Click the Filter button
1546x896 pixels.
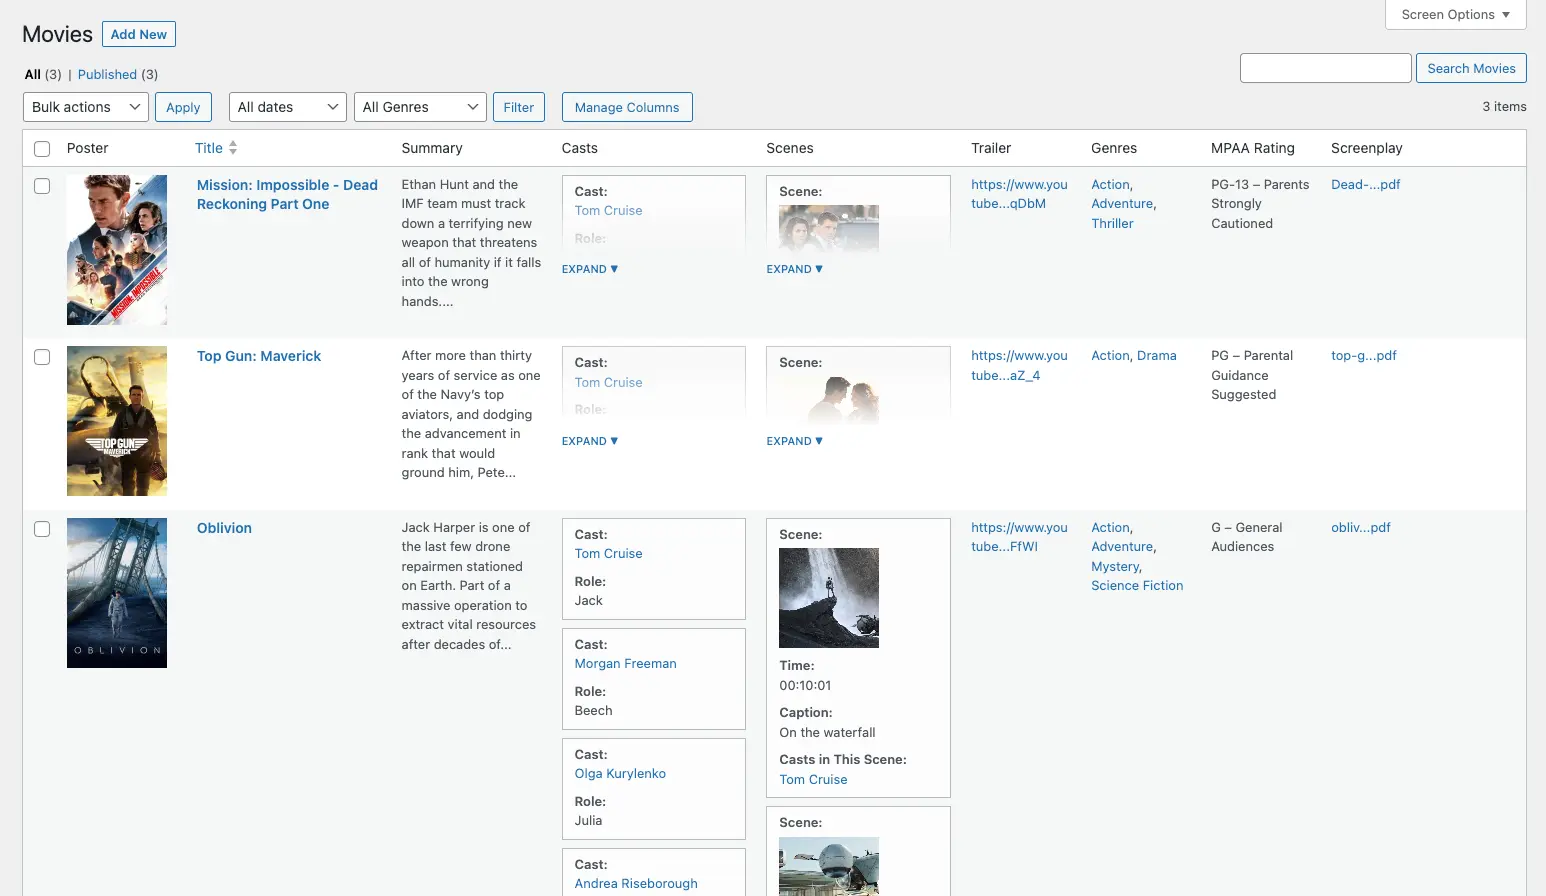pos(519,107)
